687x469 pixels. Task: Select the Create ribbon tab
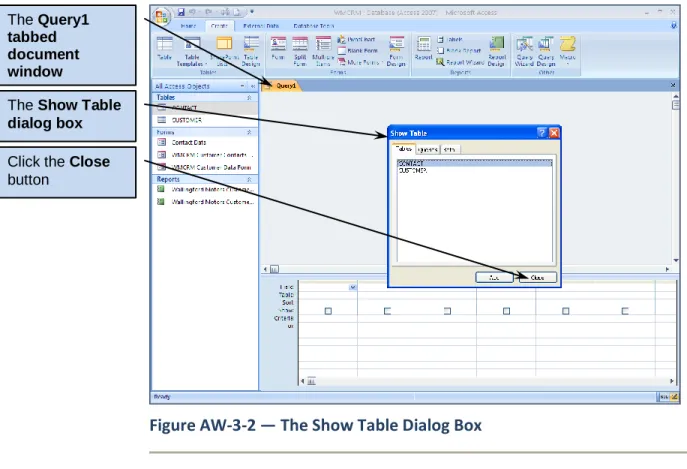pyautogui.click(x=219, y=26)
